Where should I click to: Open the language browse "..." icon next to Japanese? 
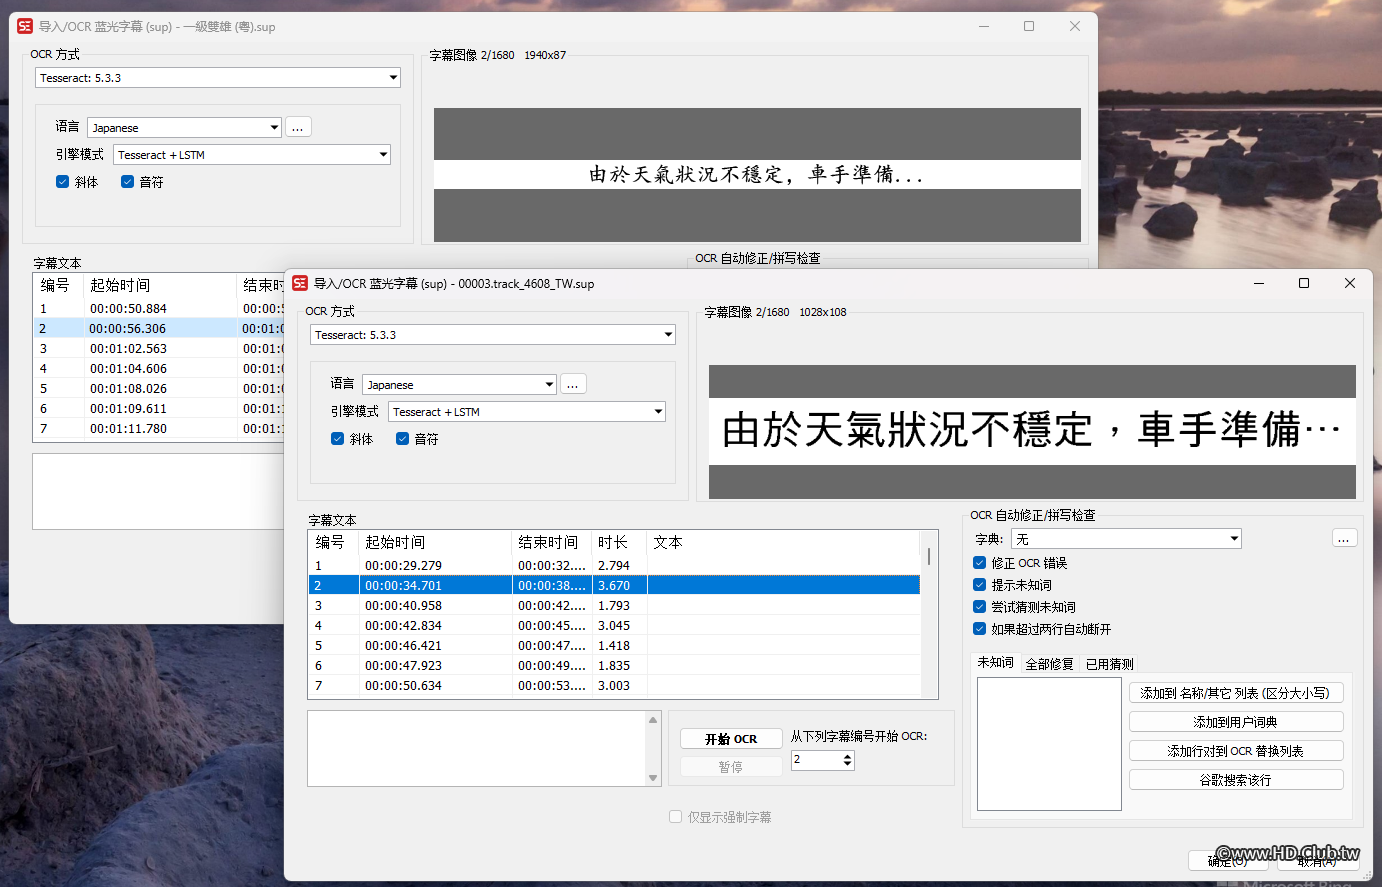point(572,383)
